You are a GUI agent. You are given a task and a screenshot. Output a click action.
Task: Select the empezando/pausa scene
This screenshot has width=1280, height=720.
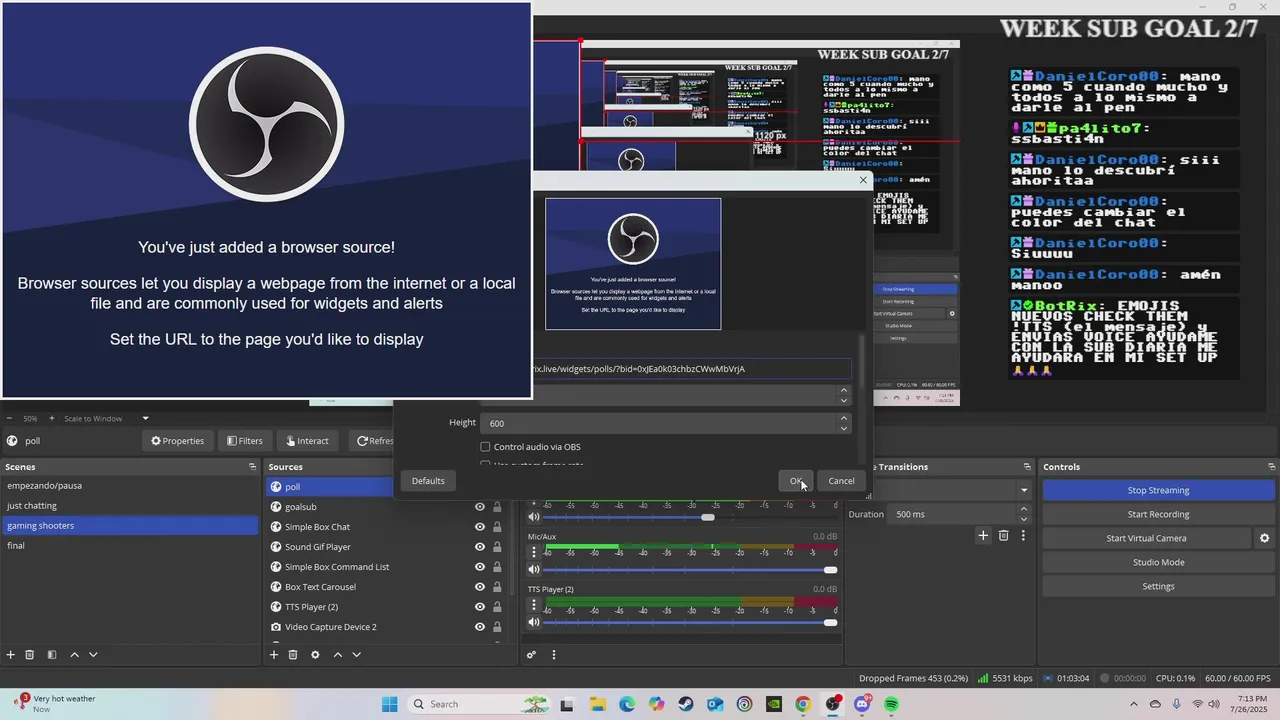[x=130, y=486]
